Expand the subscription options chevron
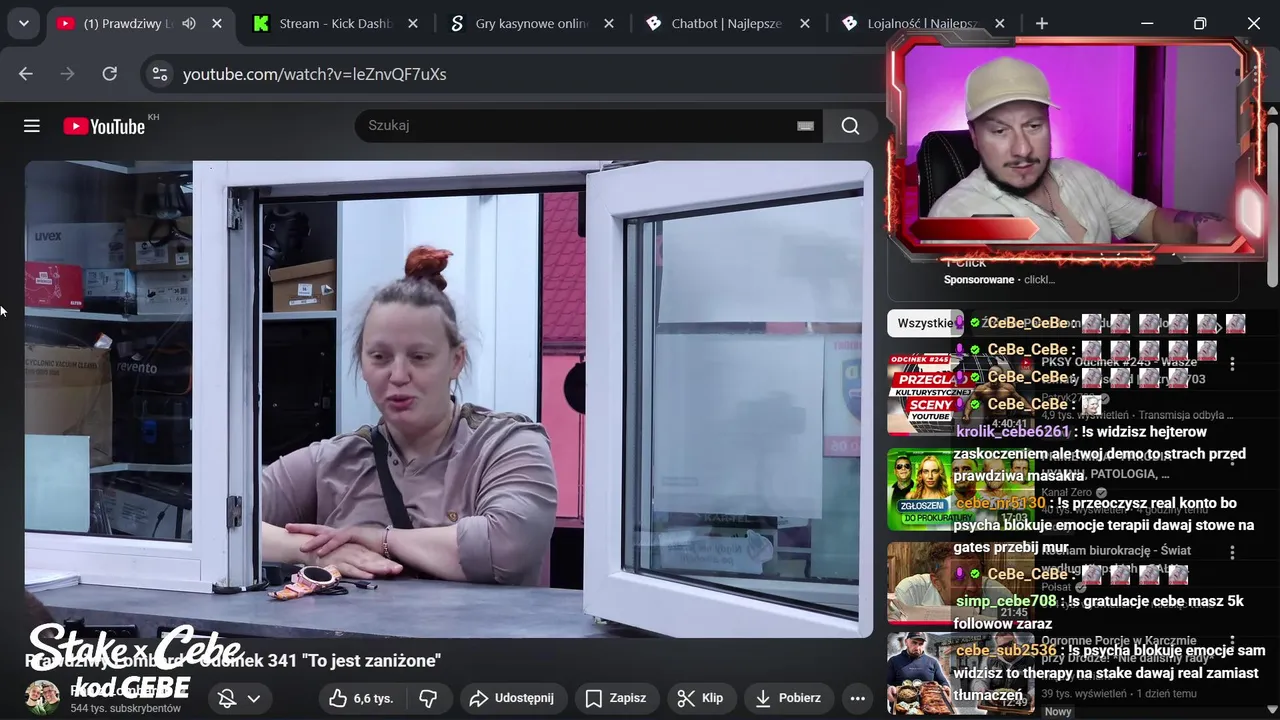 coord(254,698)
